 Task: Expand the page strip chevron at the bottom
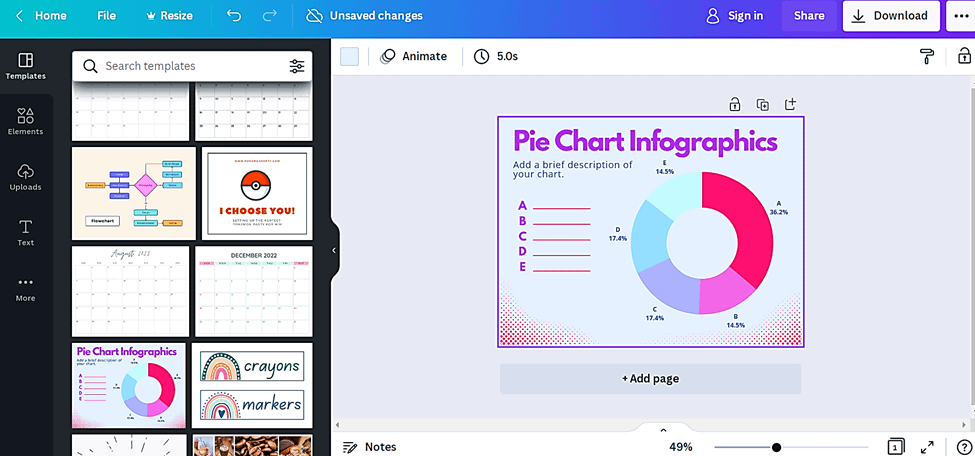(x=663, y=430)
